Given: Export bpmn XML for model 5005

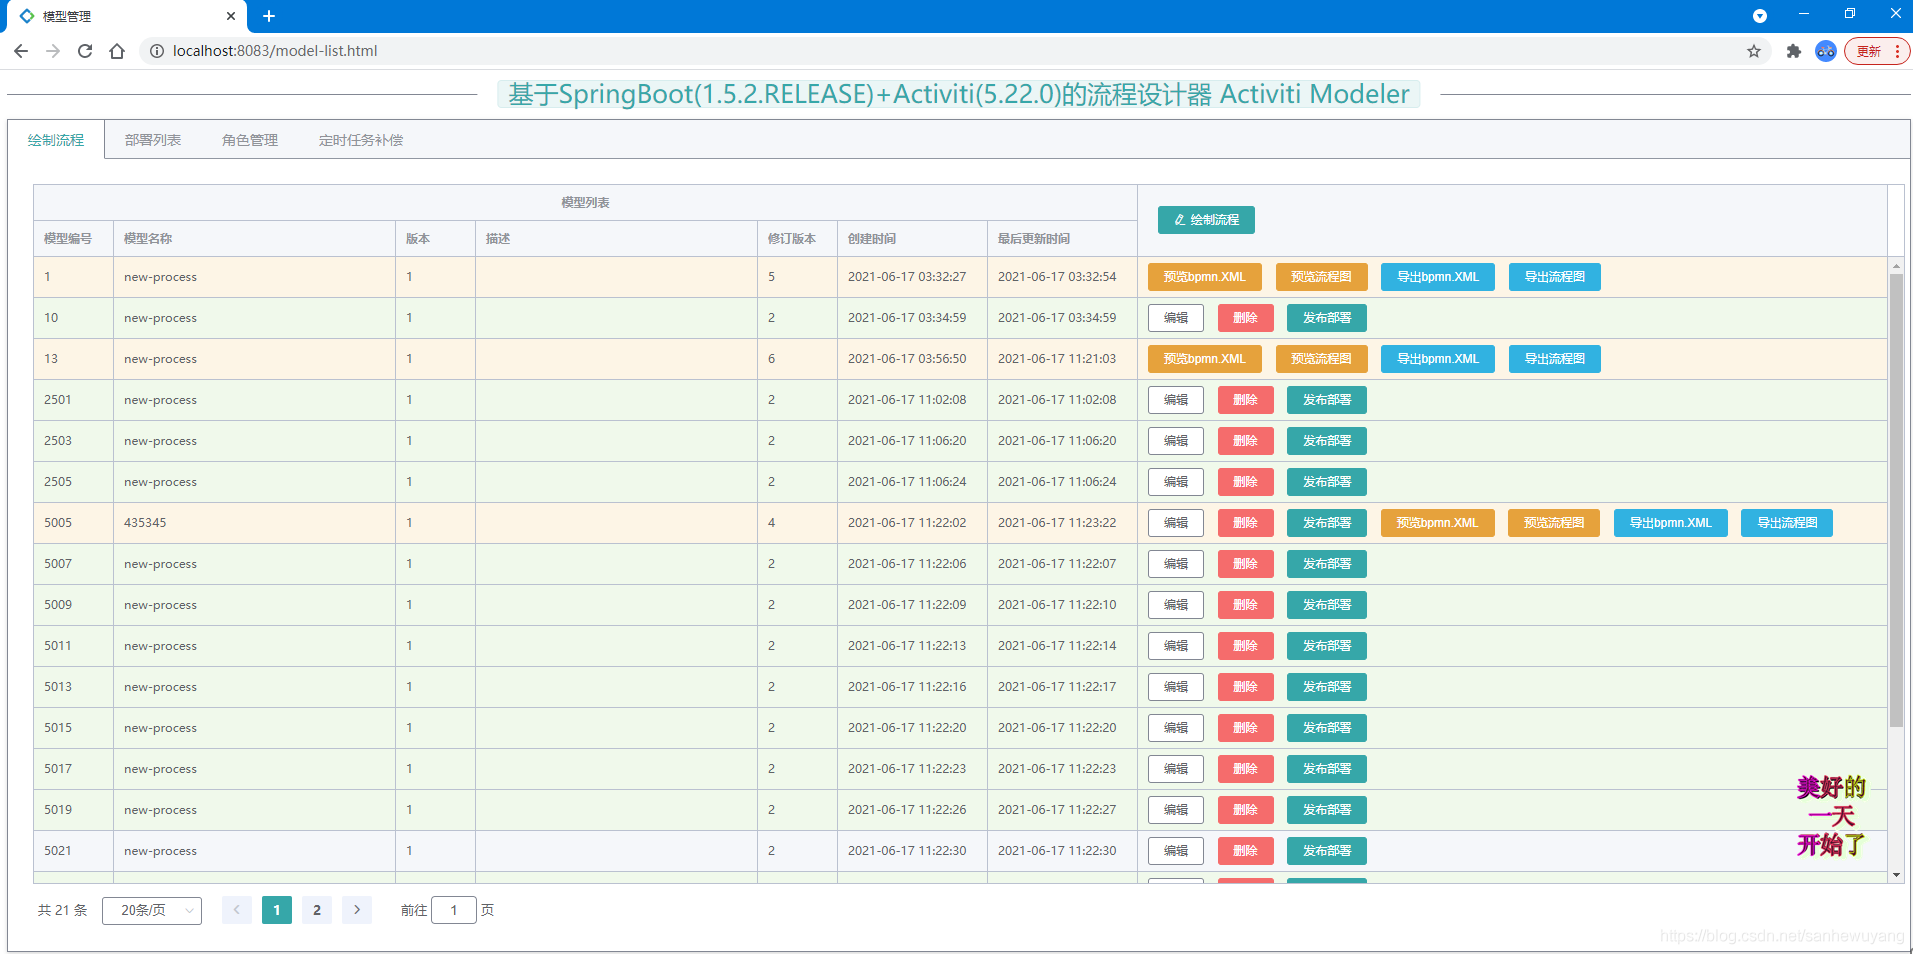Looking at the screenshot, I should point(1670,523).
